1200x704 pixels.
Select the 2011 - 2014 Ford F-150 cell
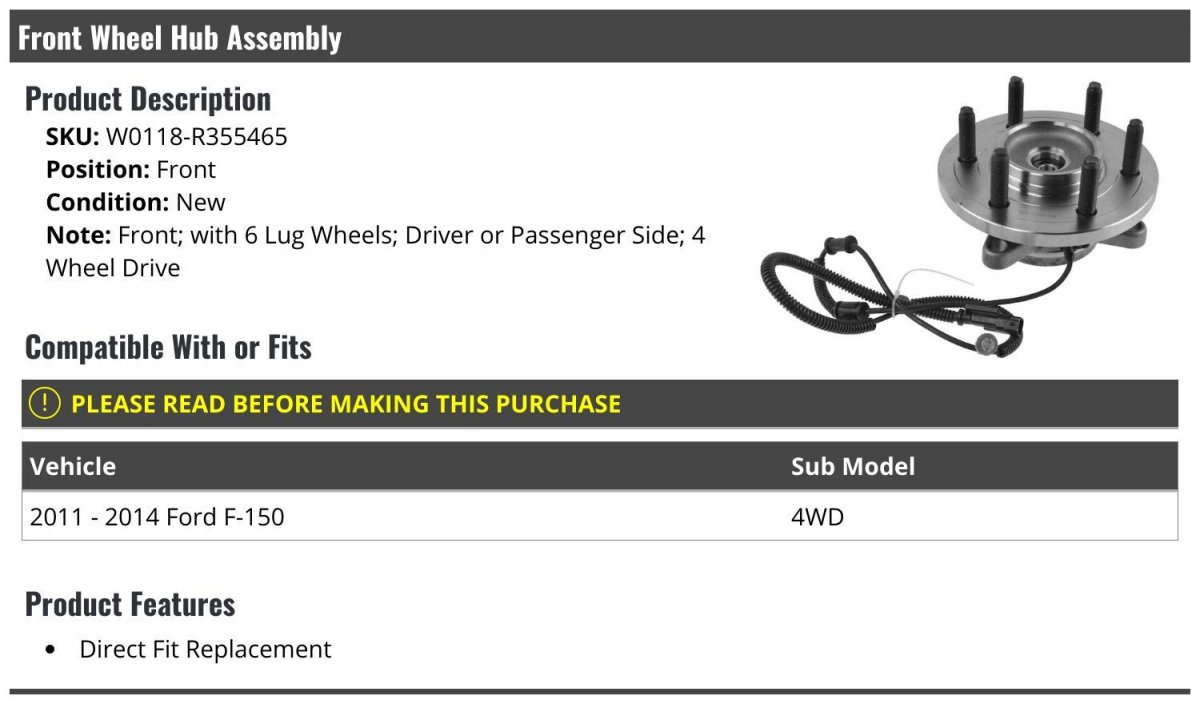pyautogui.click(x=157, y=517)
